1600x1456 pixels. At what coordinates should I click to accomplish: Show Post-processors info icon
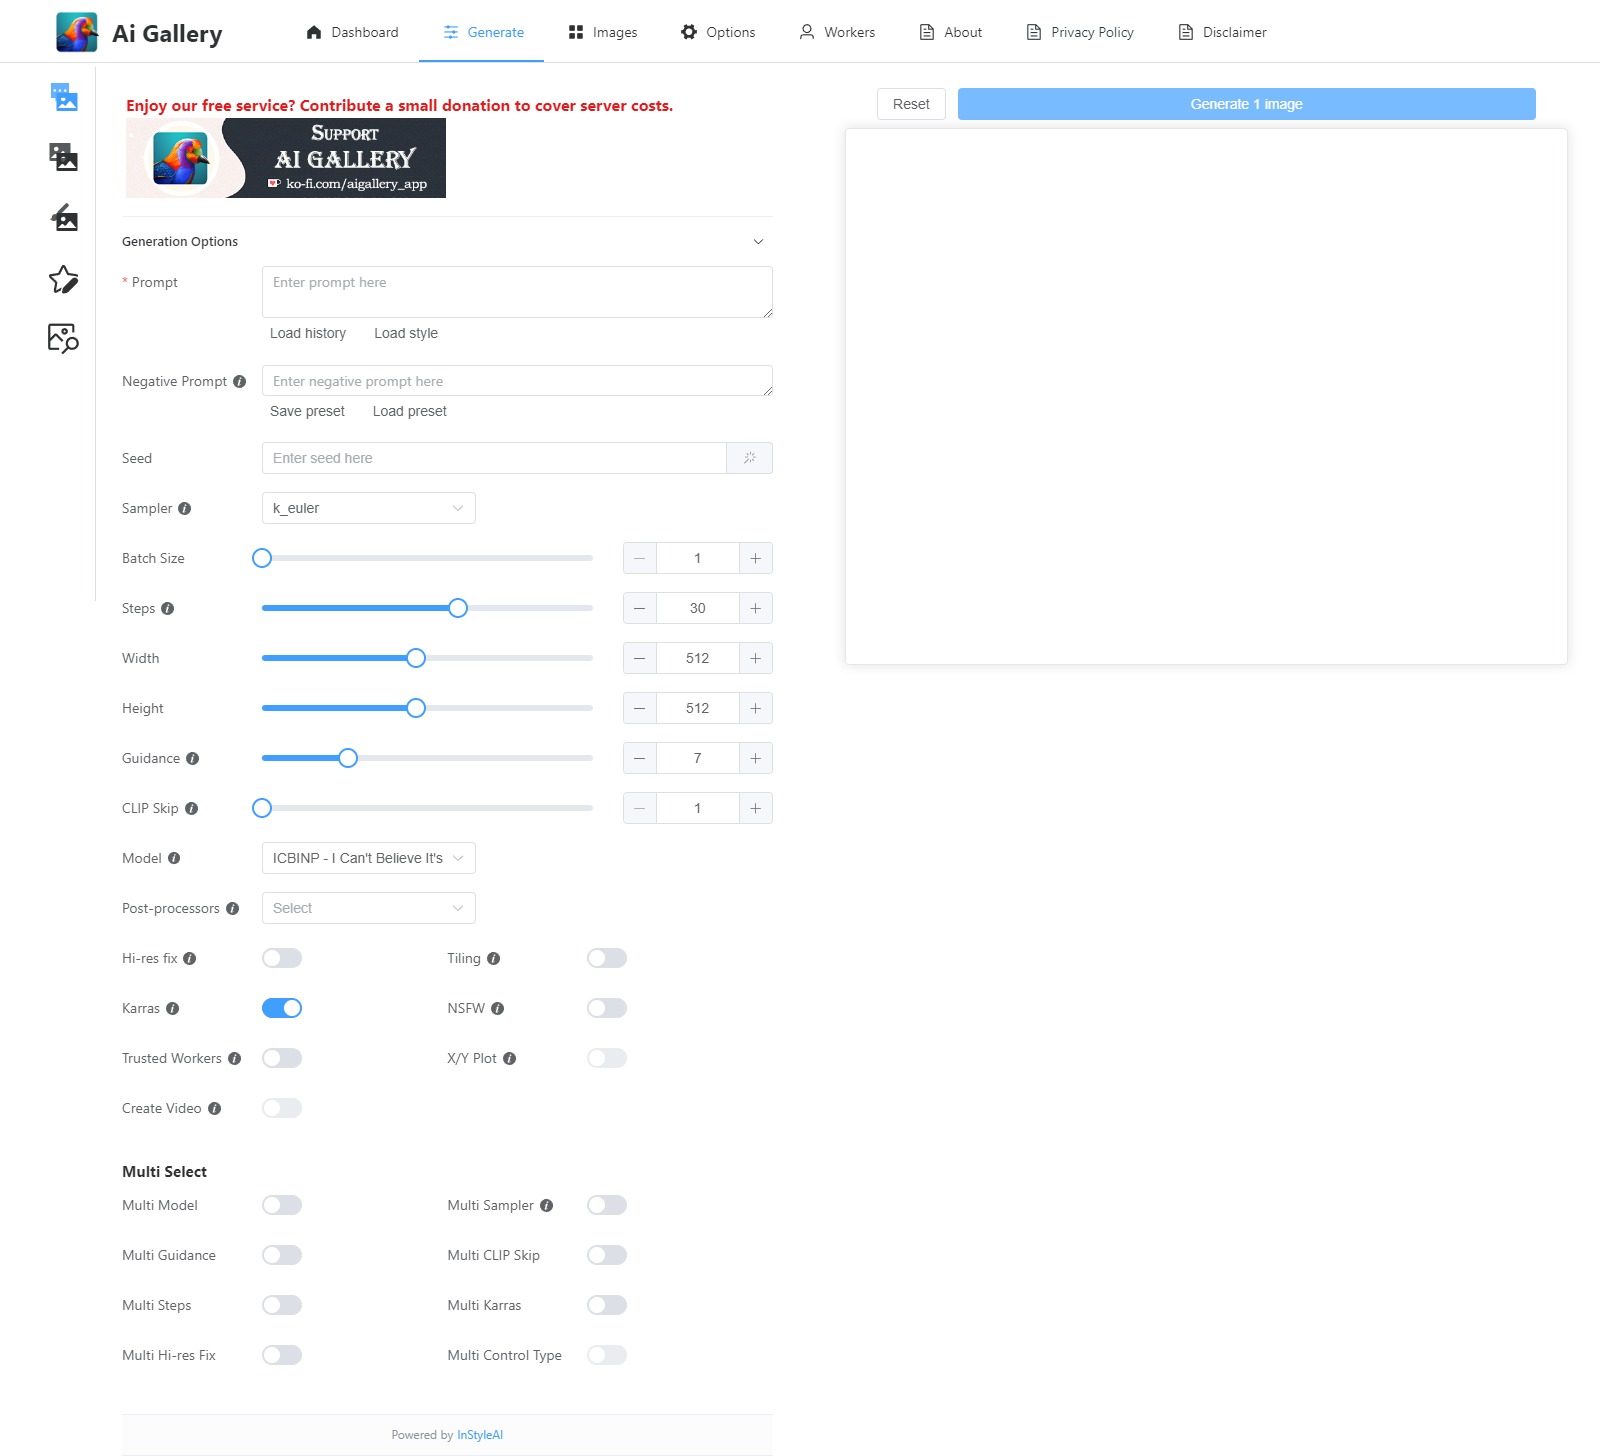[232, 908]
